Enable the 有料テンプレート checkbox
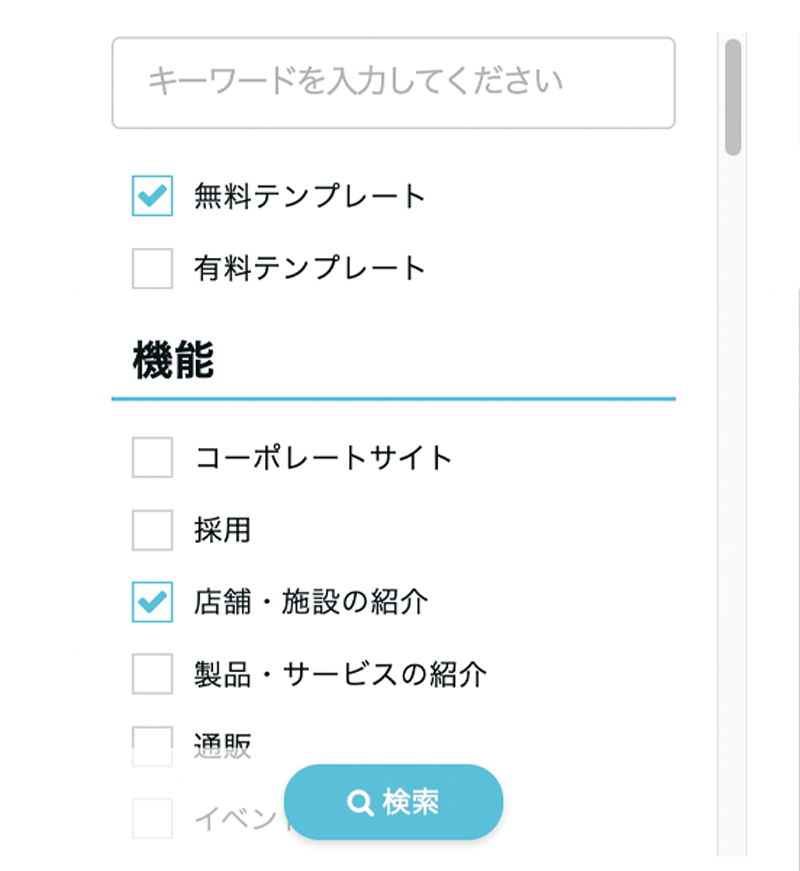This screenshot has width=800, height=871. 152,268
